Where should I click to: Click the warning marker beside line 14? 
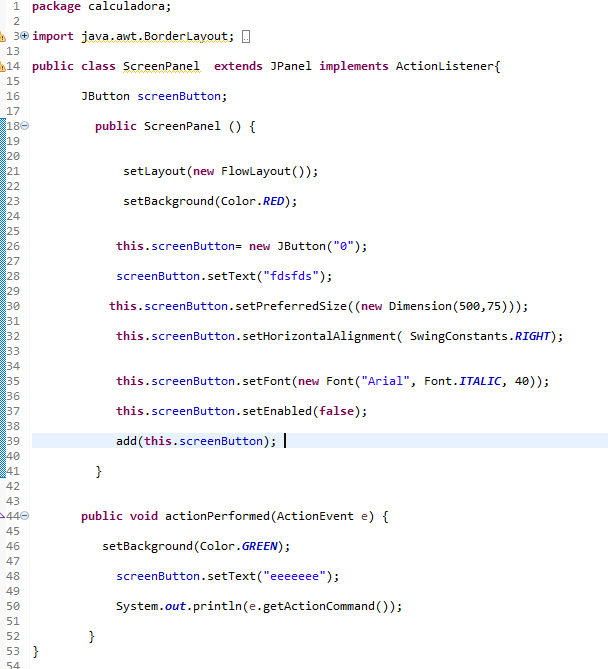[x=3, y=67]
